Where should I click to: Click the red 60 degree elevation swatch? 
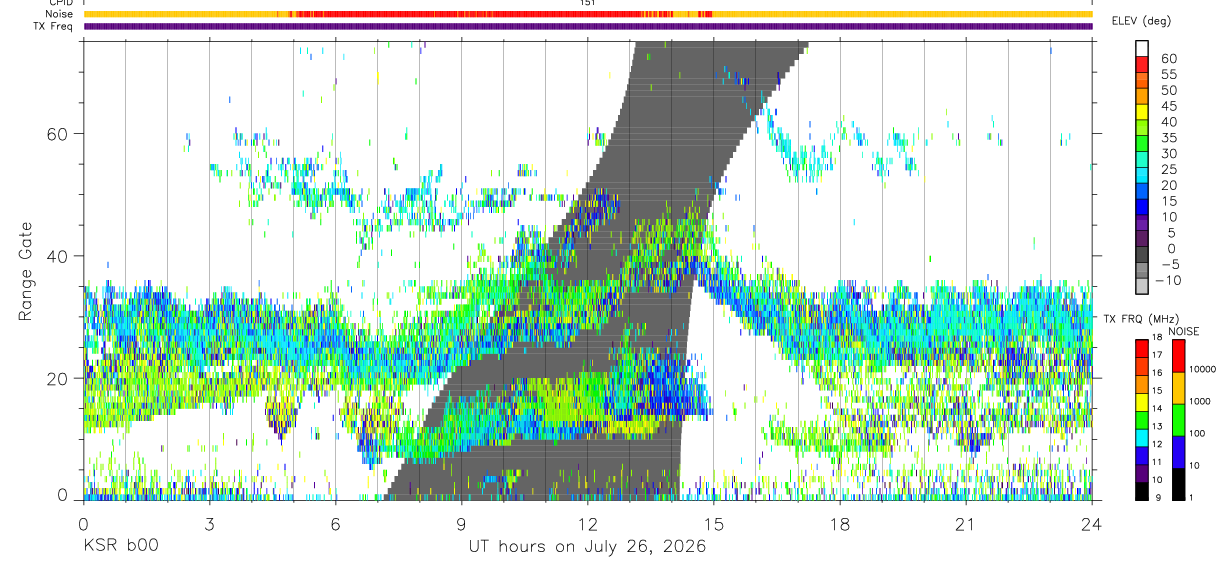pyautogui.click(x=1141, y=65)
